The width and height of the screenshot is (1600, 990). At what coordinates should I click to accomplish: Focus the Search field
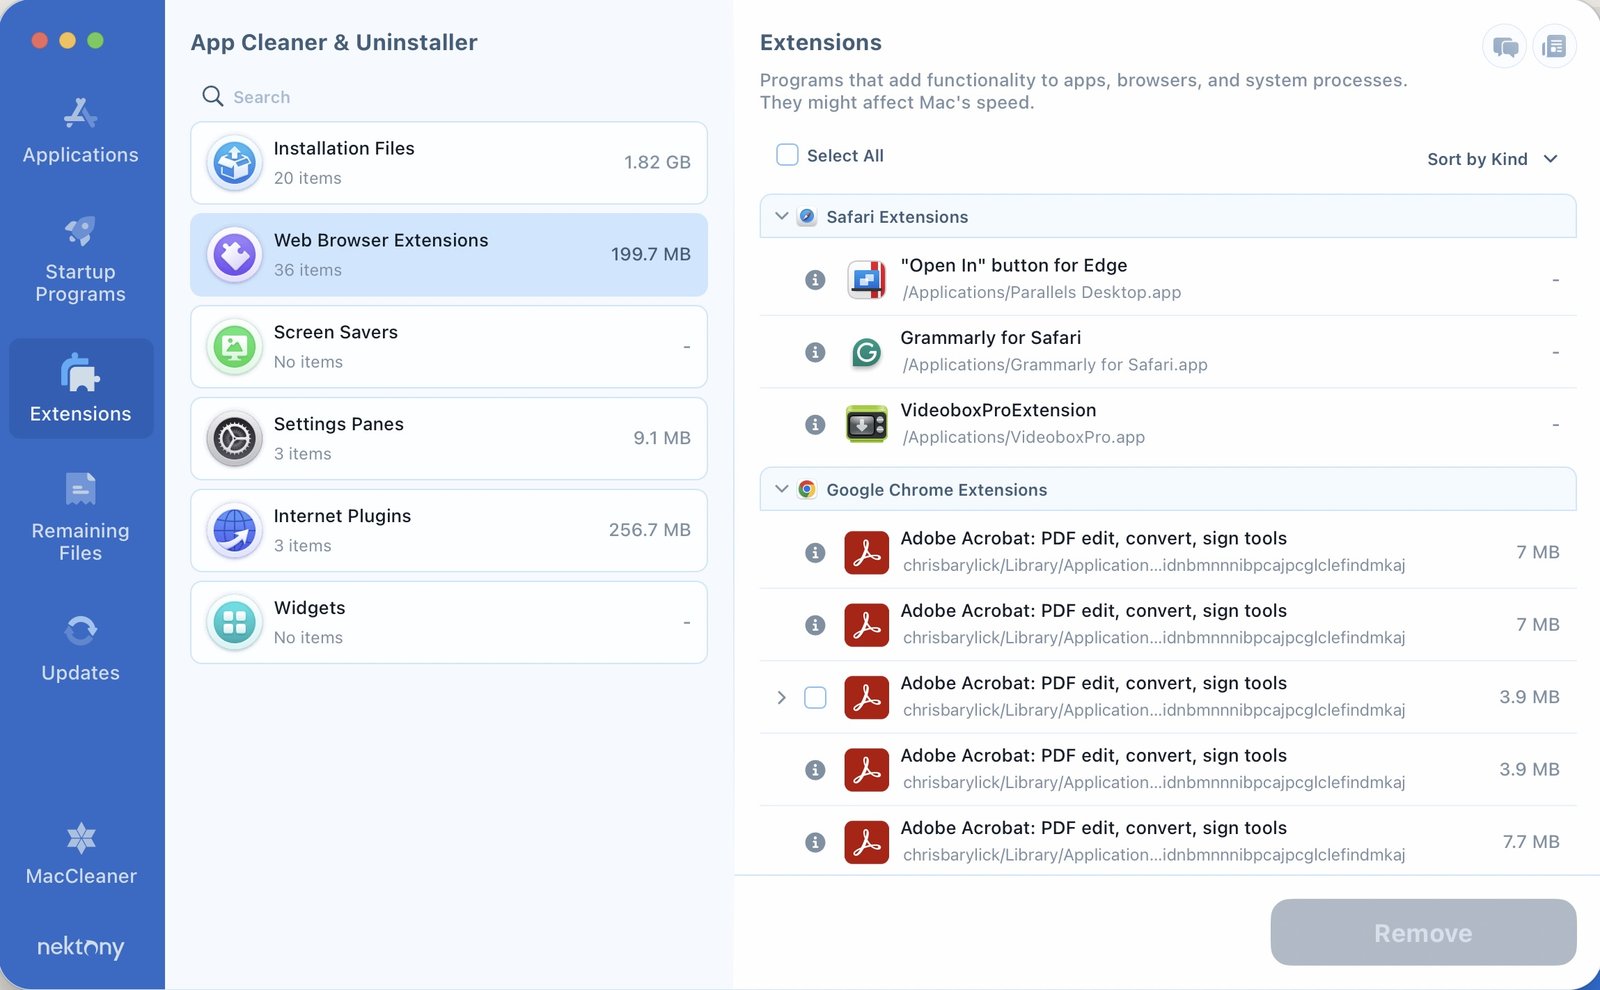(x=450, y=97)
